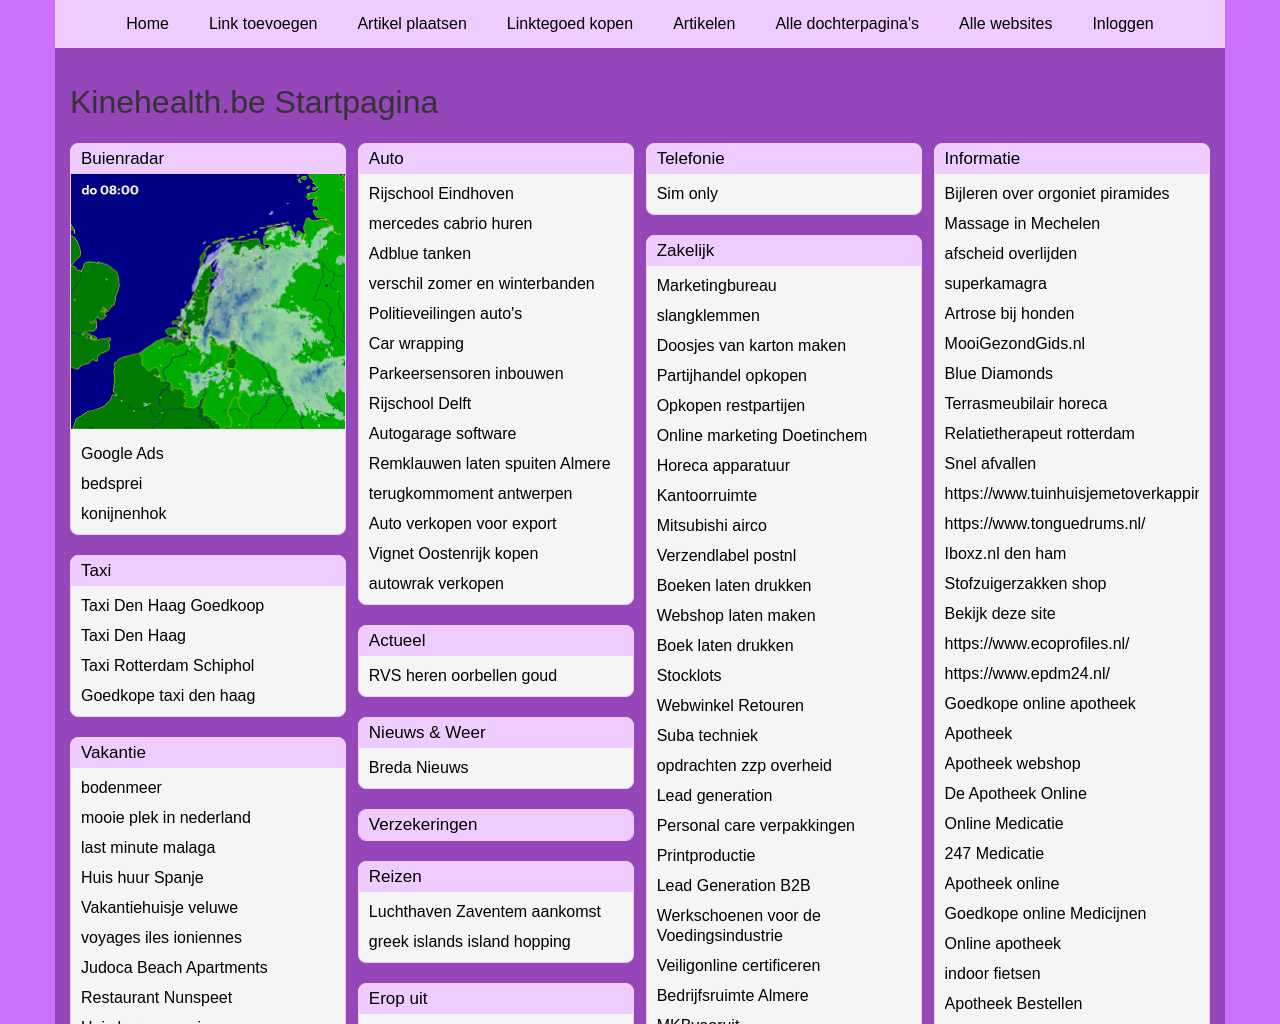Click the slangklemmen link
The width and height of the screenshot is (1280, 1024).
pyautogui.click(x=708, y=316)
